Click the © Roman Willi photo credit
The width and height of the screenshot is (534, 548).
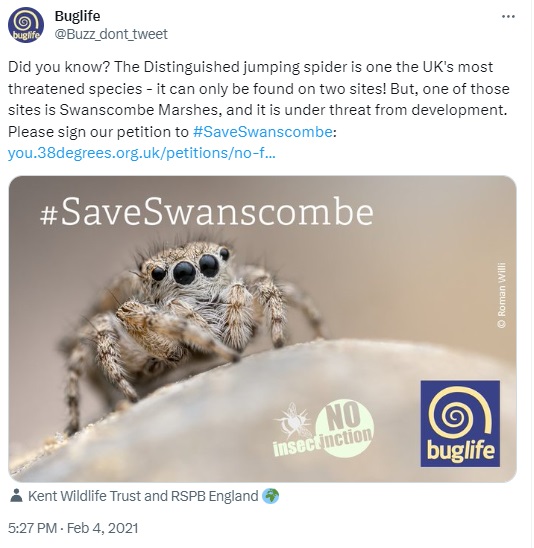[501, 295]
